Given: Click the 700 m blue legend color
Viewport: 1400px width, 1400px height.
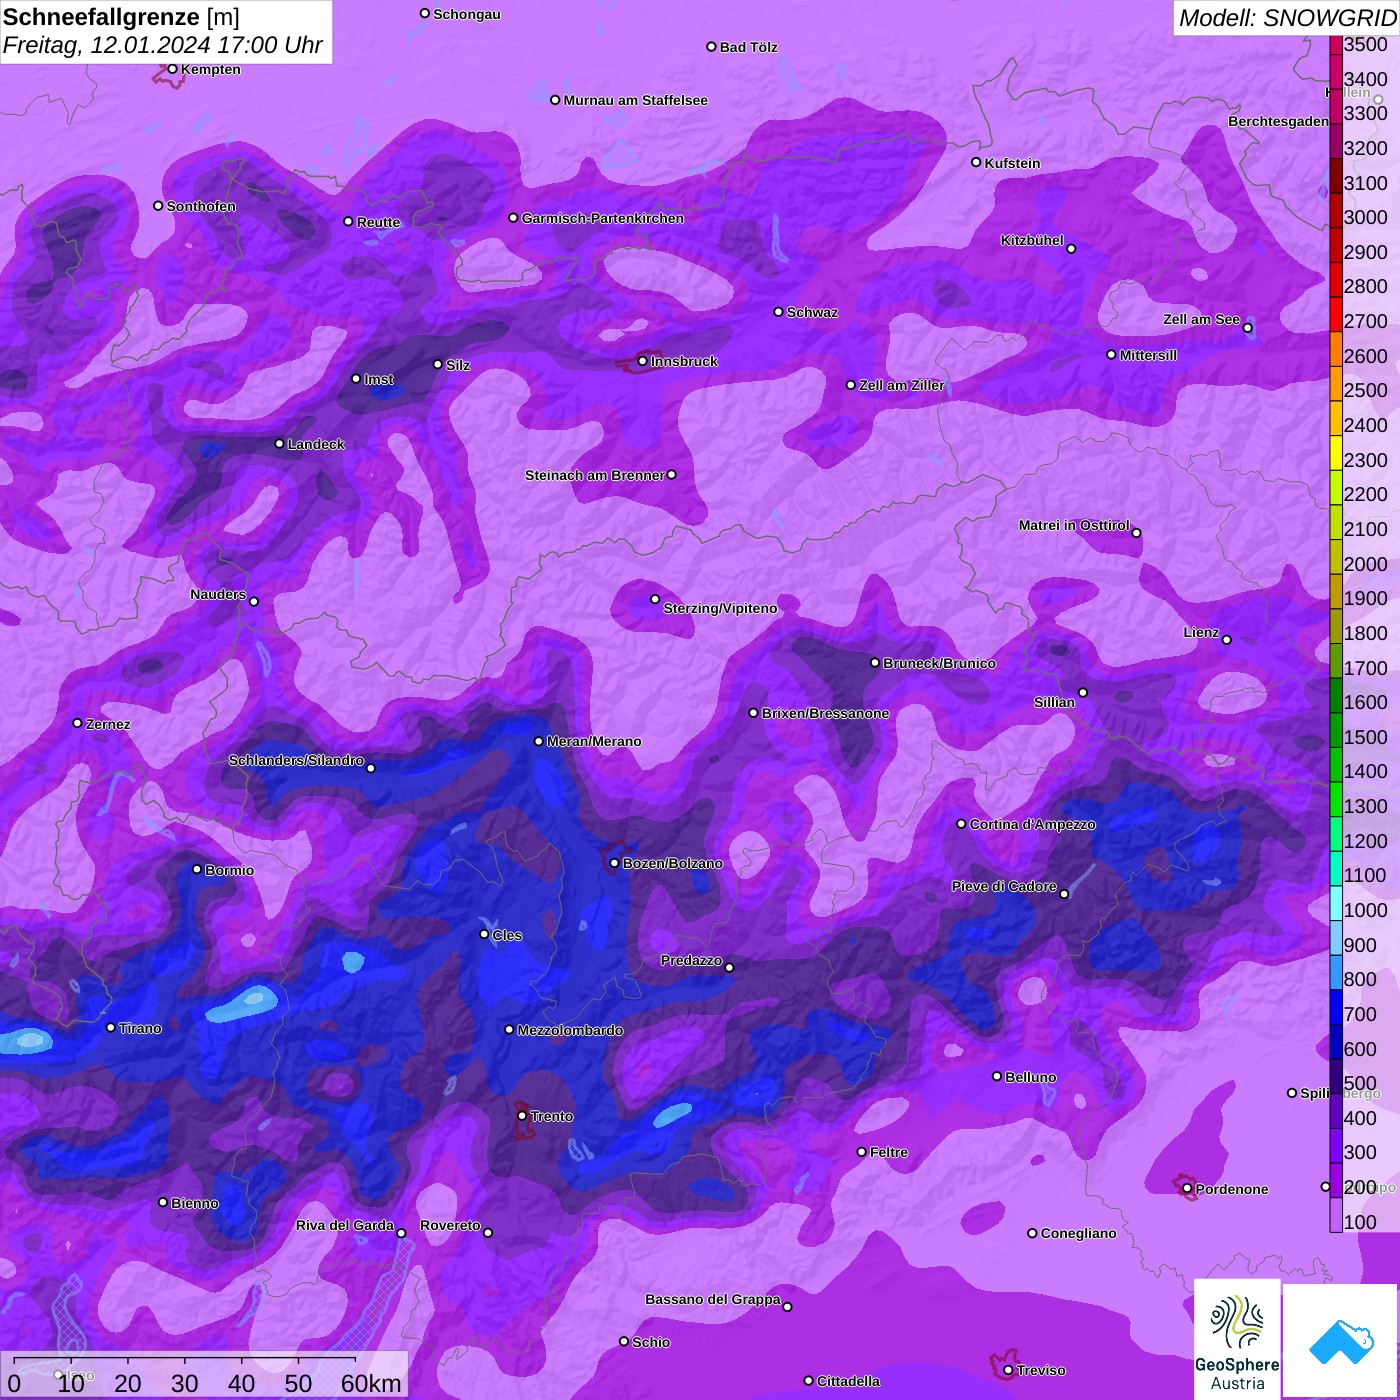Looking at the screenshot, I should [1336, 1007].
